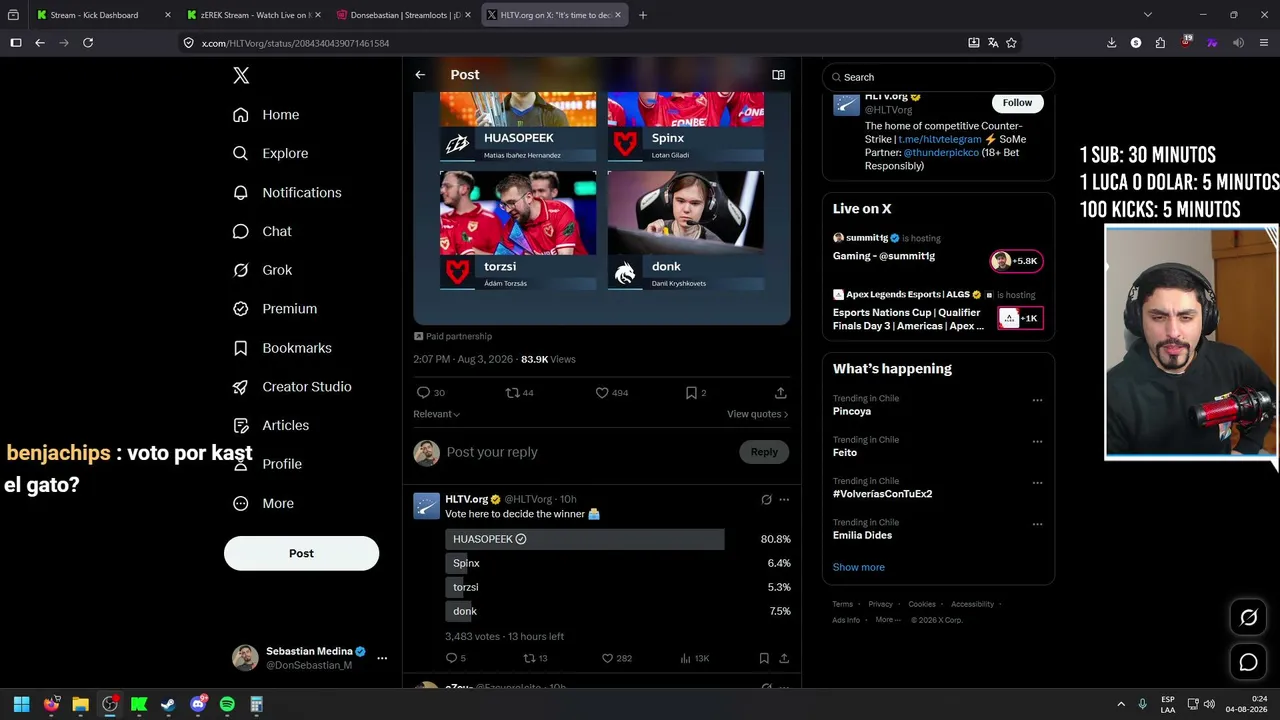Click the Creator Studio rocket icon

click(x=241, y=387)
